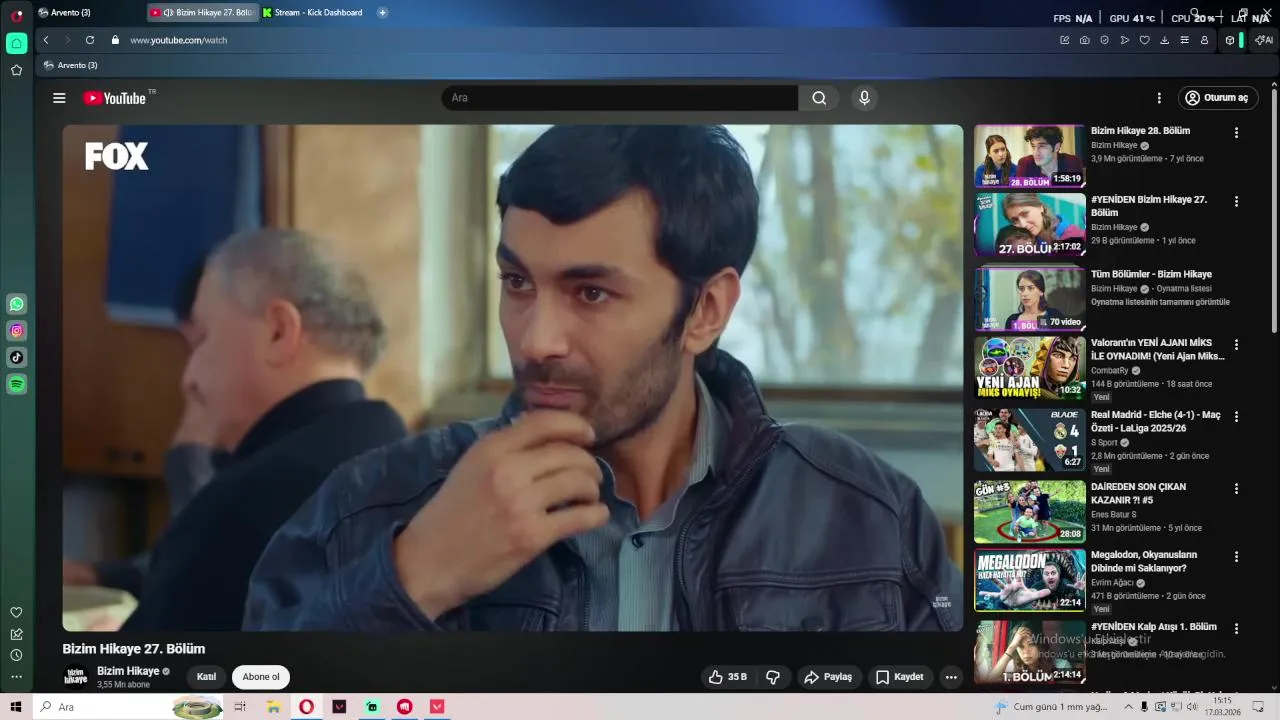Open the YouTube hamburger guide menu
The height and width of the screenshot is (720, 1280).
coord(59,98)
